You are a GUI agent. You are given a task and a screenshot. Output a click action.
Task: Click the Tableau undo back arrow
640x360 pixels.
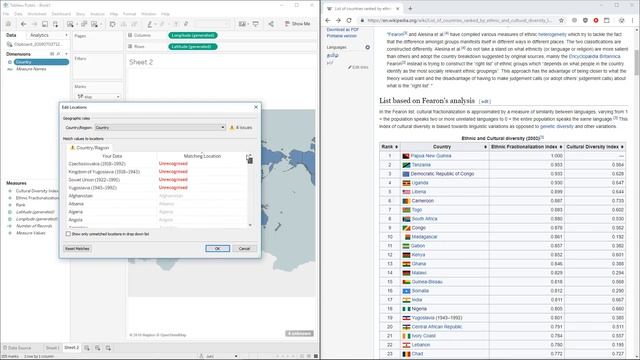(23, 24)
